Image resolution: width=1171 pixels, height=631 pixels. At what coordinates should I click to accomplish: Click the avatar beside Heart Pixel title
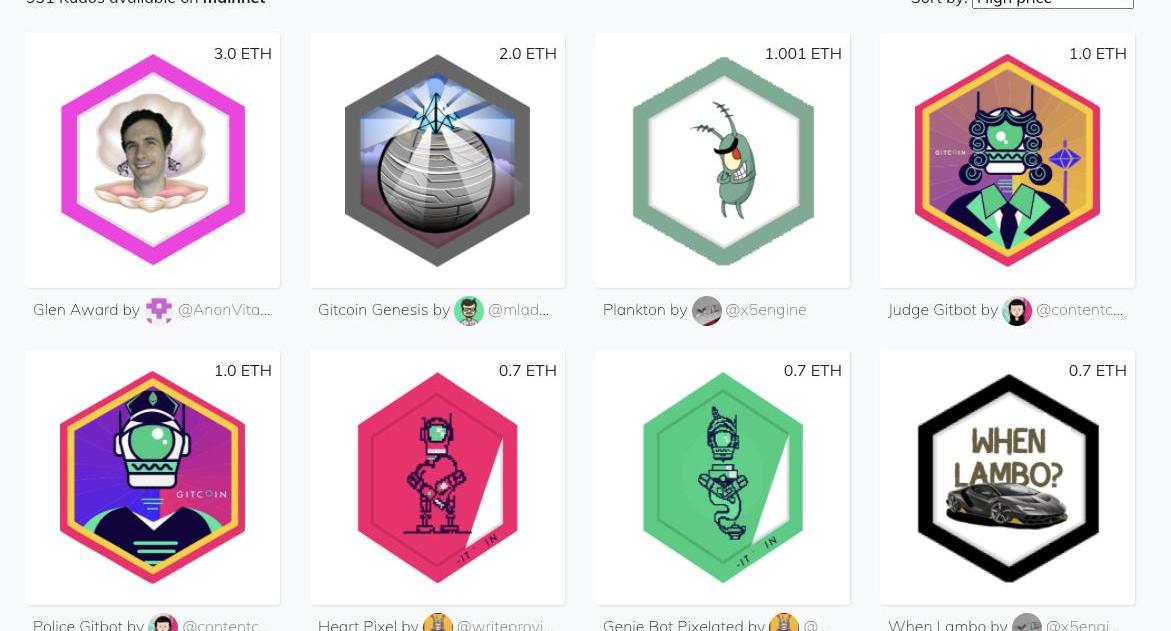(x=437, y=623)
